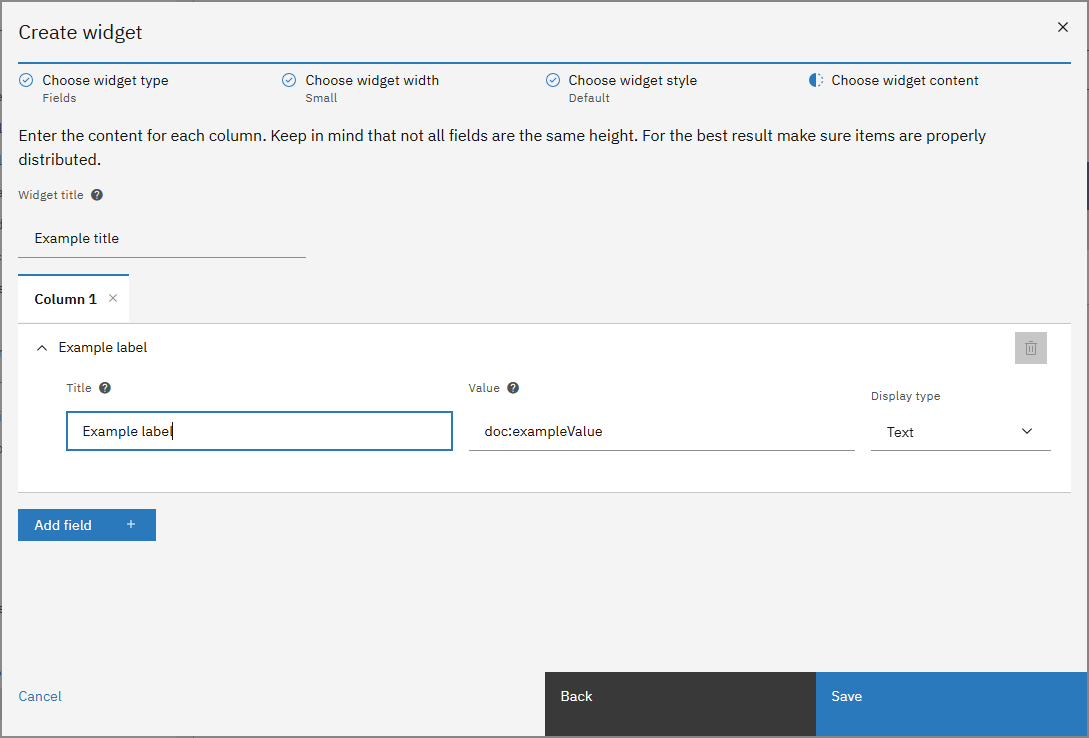The height and width of the screenshot is (738, 1089).
Task: Click the Choose widget style checkmark icon
Action: pos(552,80)
